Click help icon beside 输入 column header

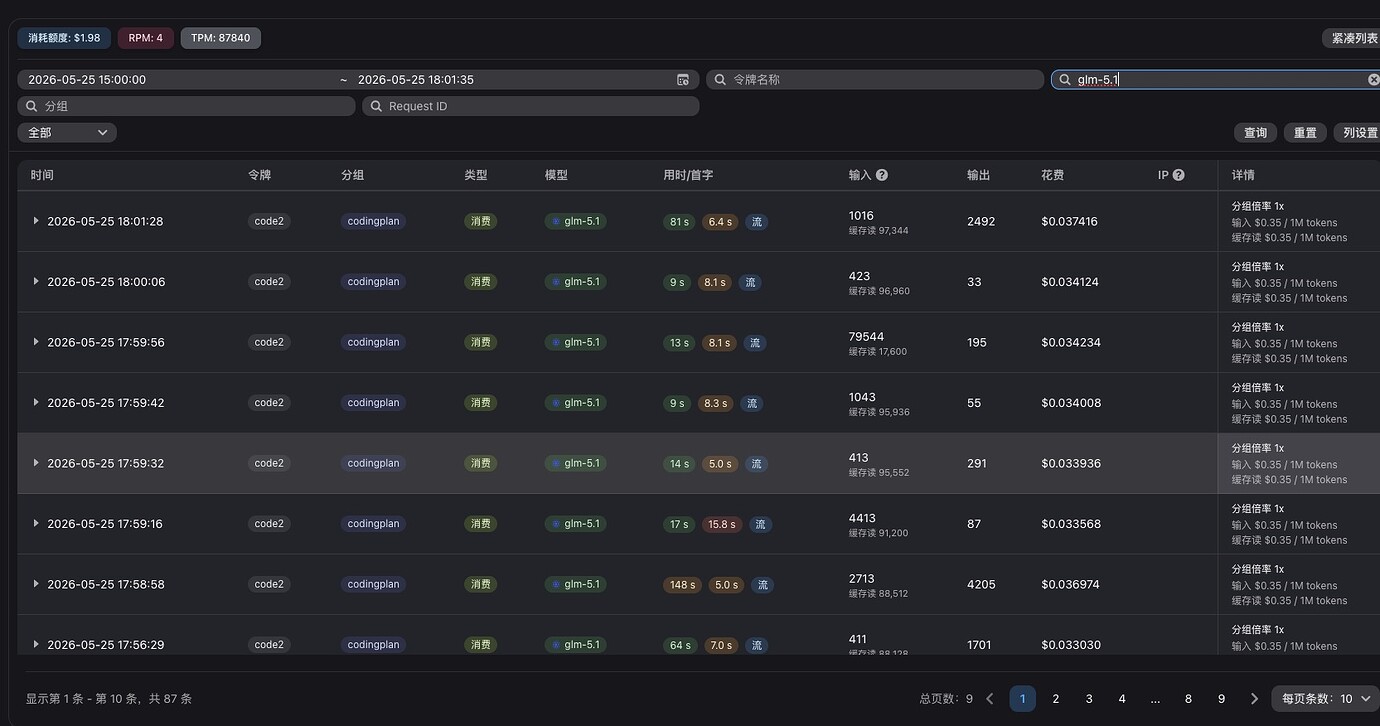pos(882,175)
